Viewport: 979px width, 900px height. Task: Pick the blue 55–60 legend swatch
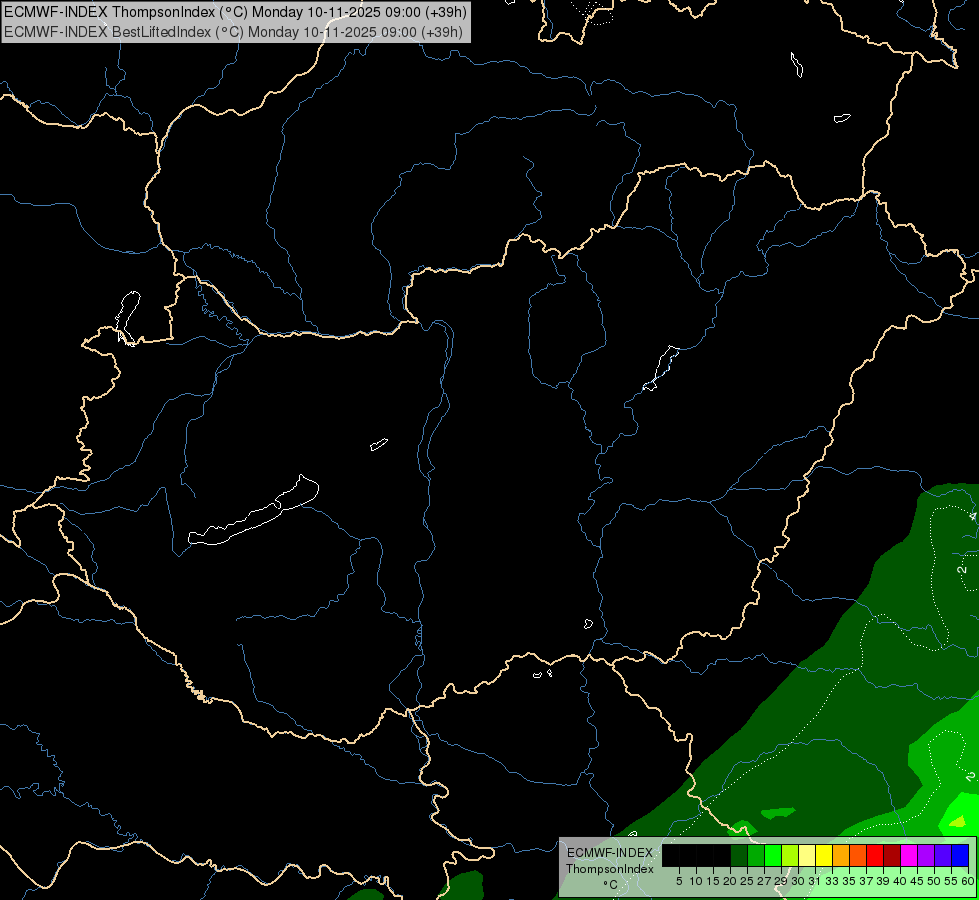[960, 855]
